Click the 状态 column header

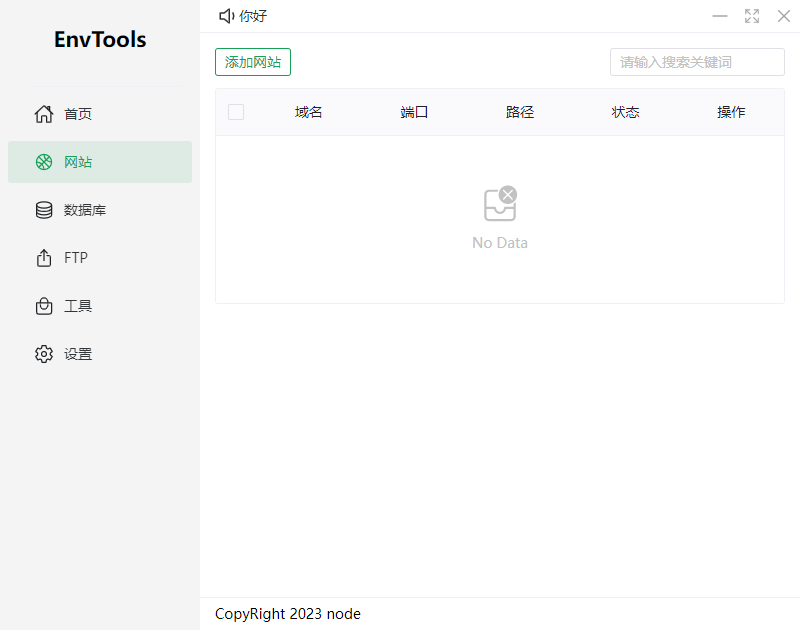click(x=625, y=112)
